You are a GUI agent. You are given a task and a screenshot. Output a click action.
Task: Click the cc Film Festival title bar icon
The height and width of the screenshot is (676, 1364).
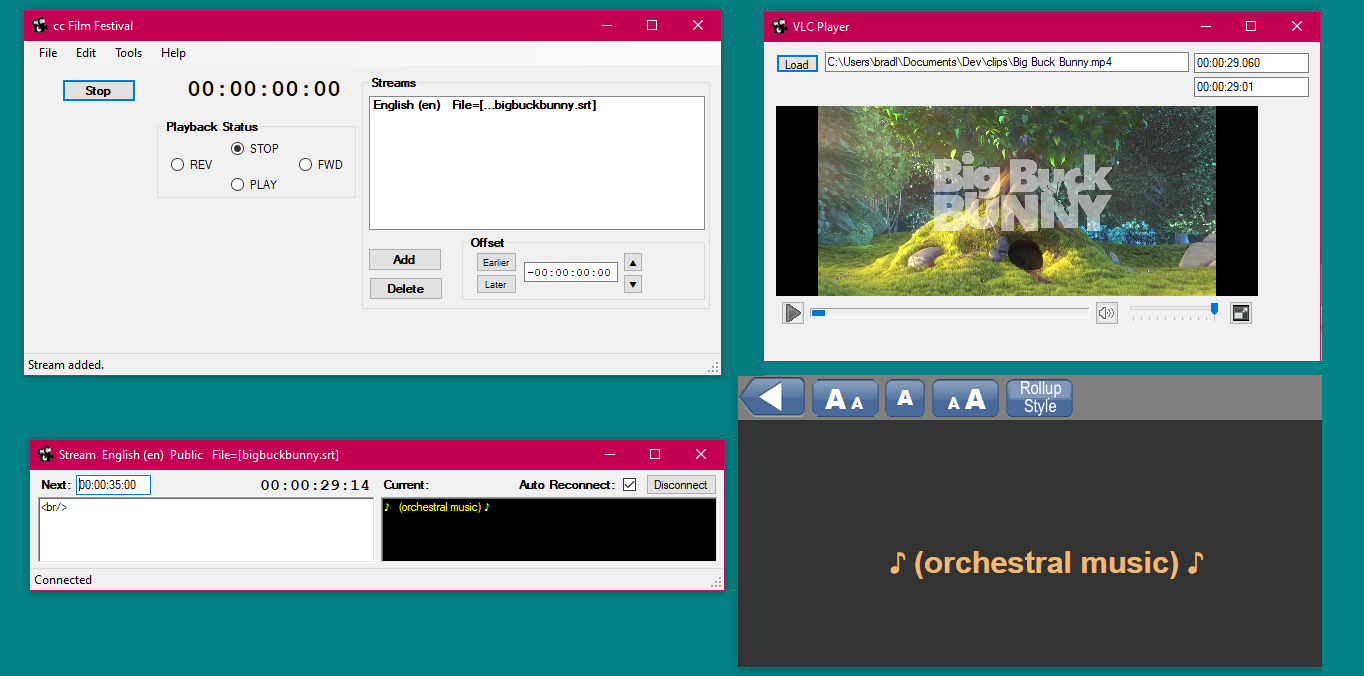pyautogui.click(x=40, y=25)
